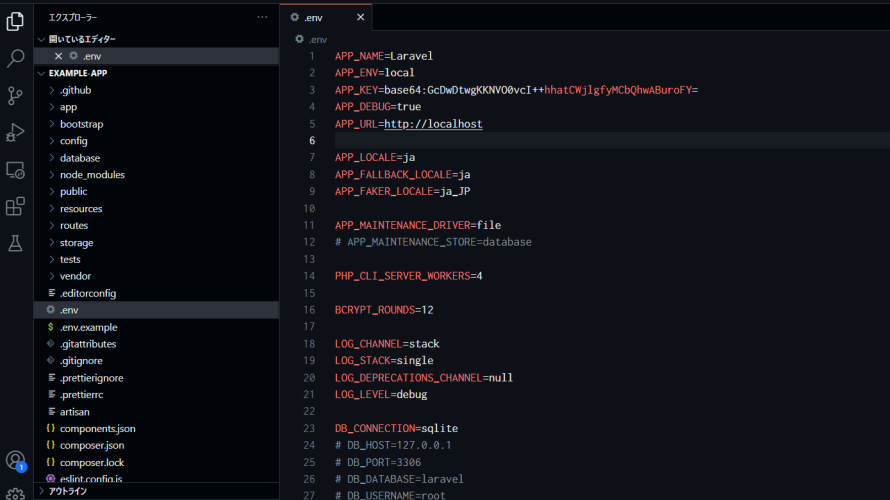Click the LOG_CHANNEL=stack line
Image resolution: width=890 pixels, height=500 pixels.
pyautogui.click(x=387, y=344)
